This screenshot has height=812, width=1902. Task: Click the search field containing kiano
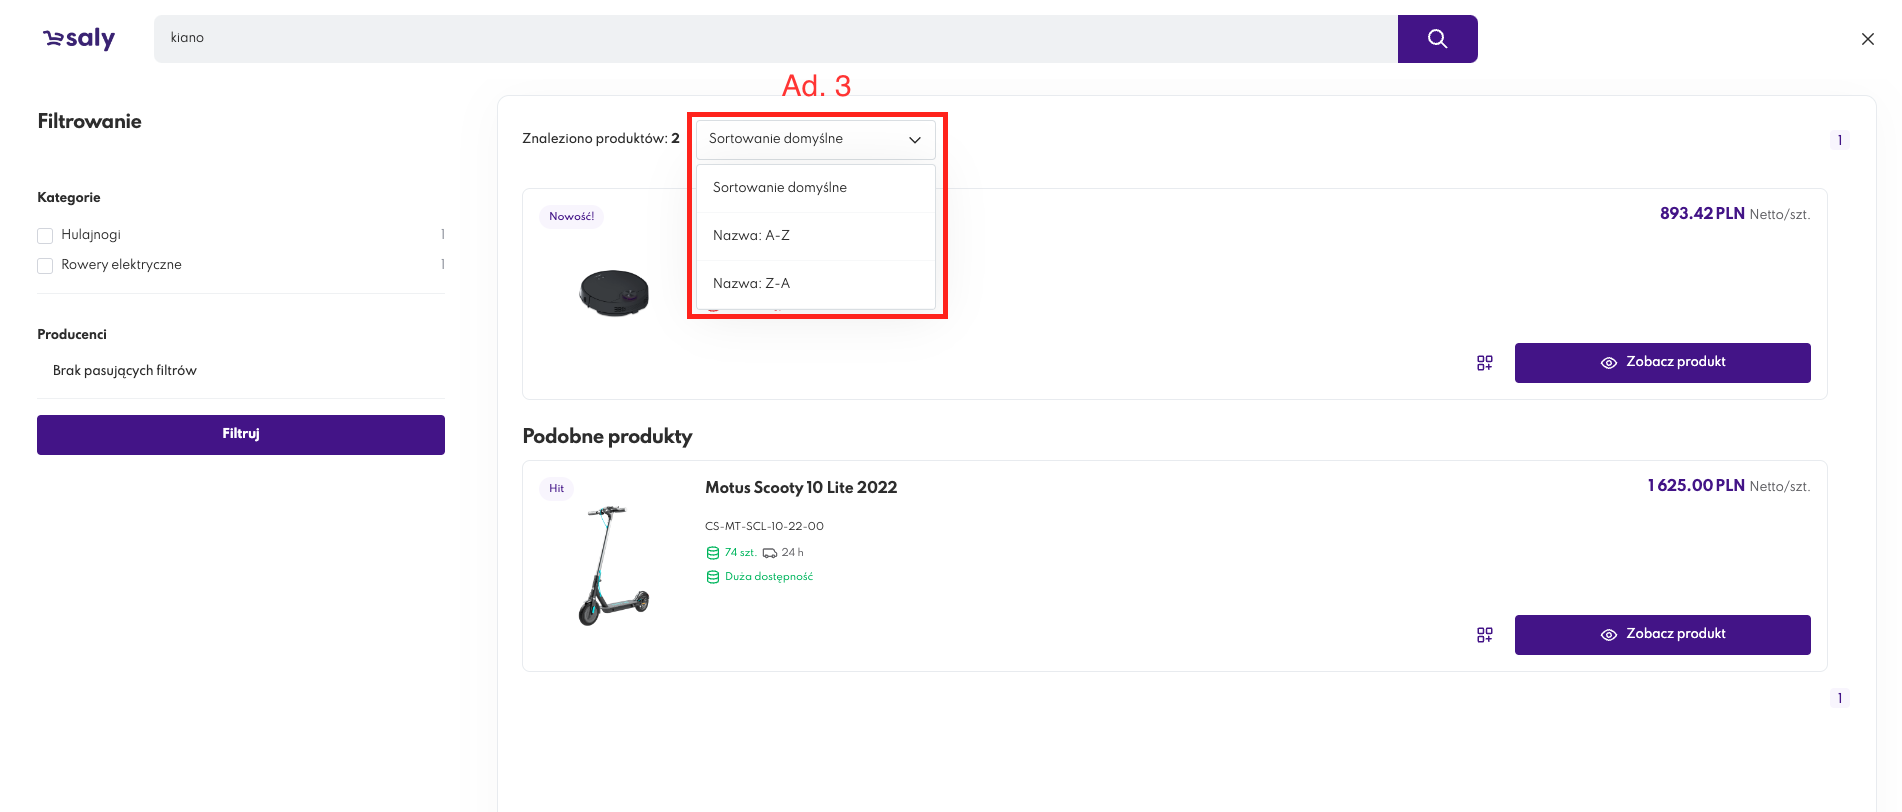pyautogui.click(x=775, y=39)
